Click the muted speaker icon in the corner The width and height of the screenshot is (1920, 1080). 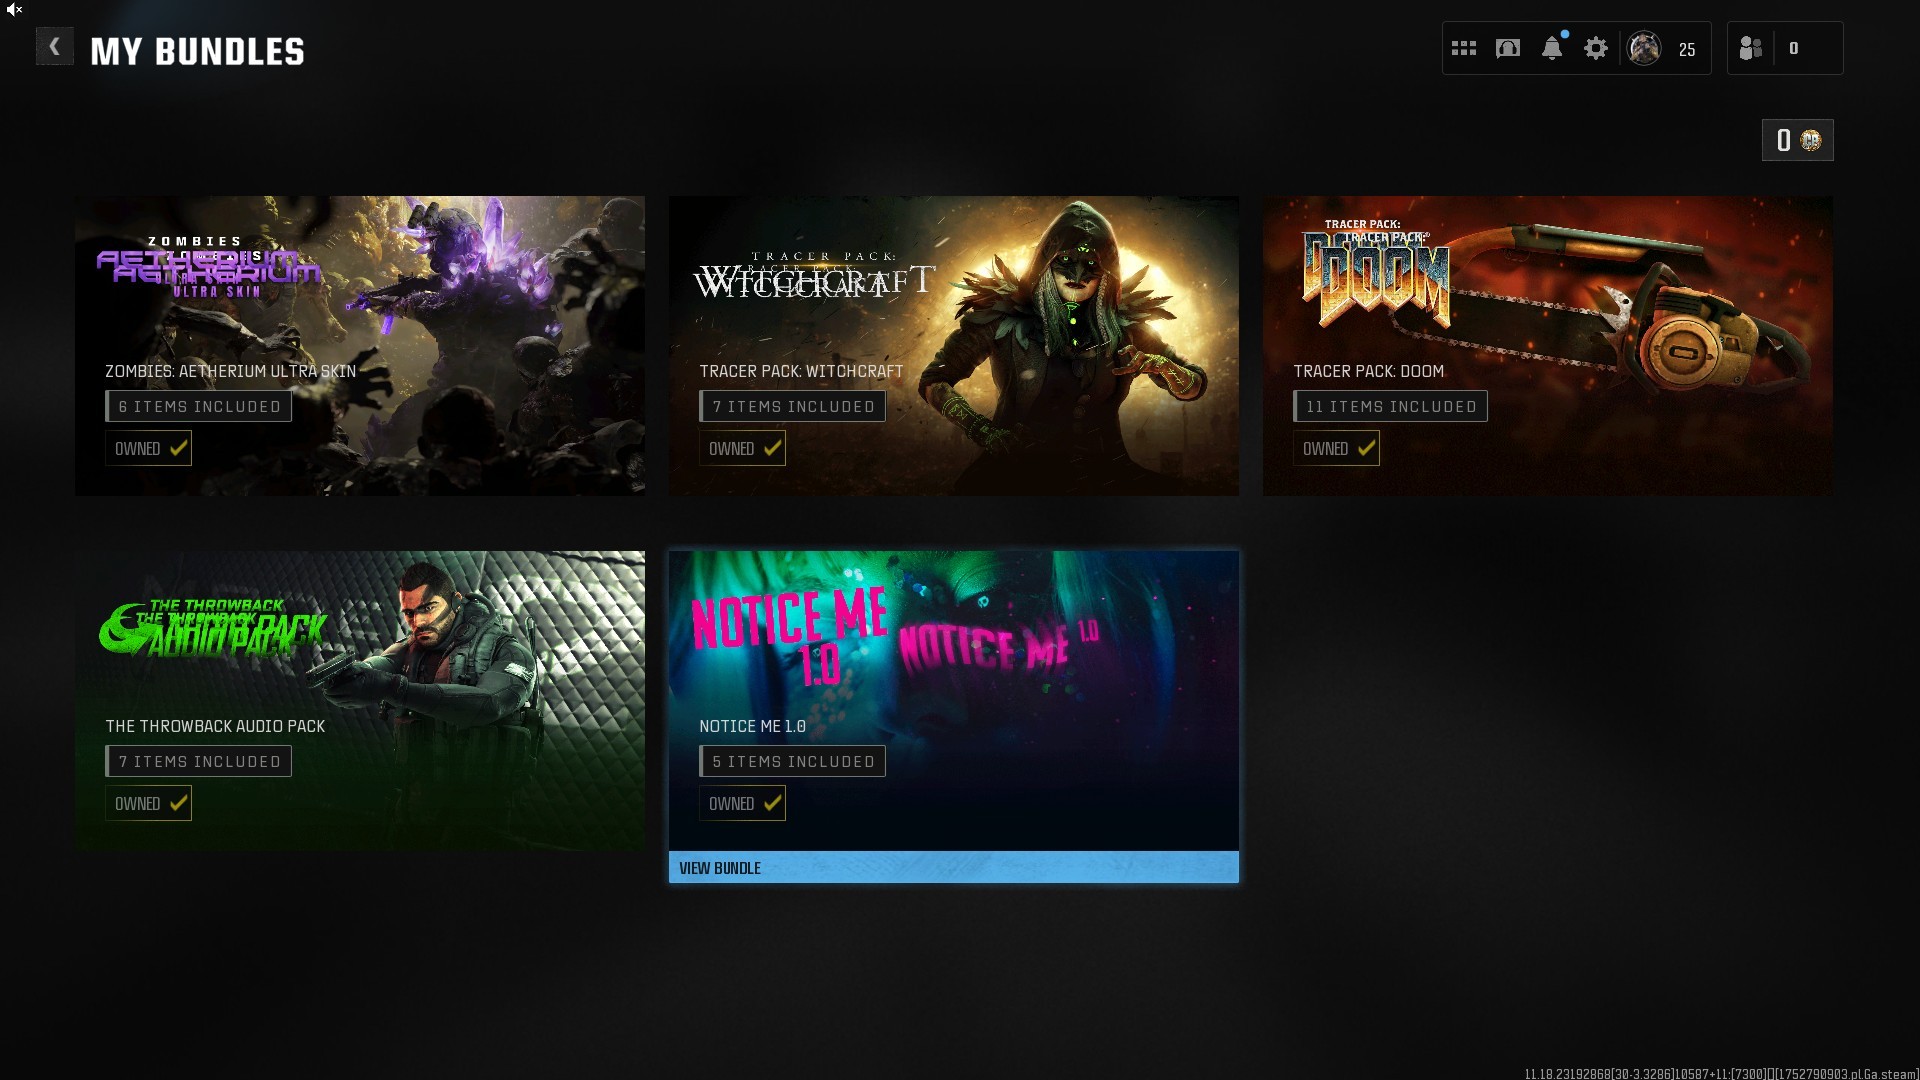(14, 10)
